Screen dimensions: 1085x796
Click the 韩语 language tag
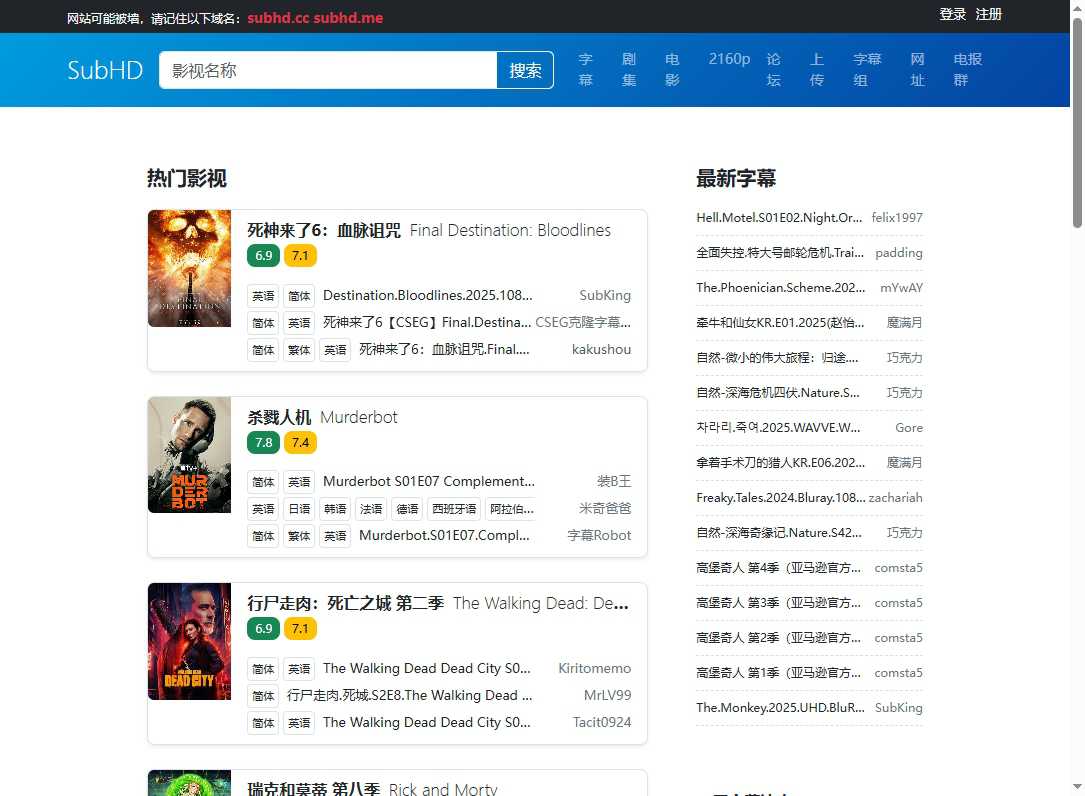point(336,509)
